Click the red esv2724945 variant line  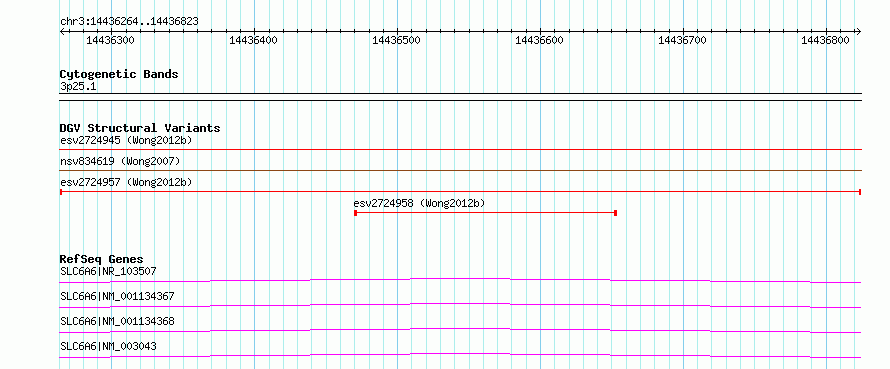(x=460, y=149)
